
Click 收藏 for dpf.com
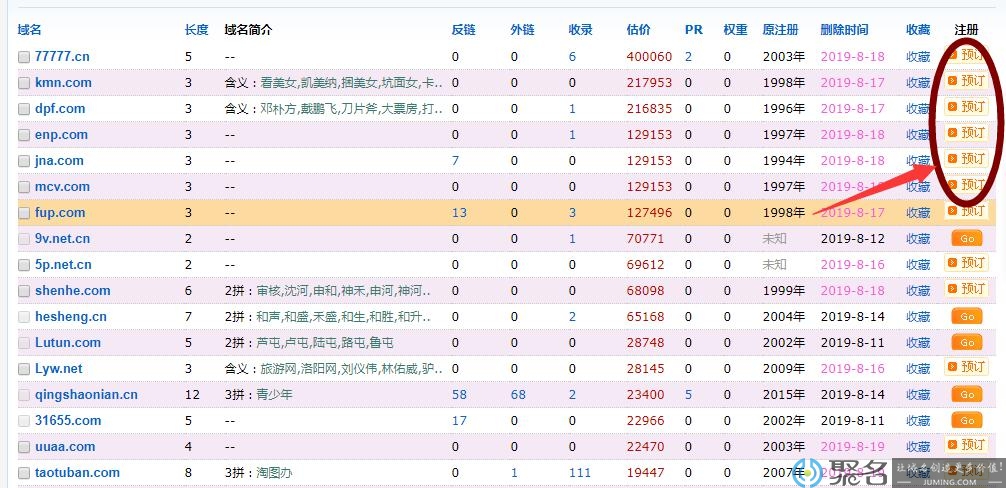coord(918,108)
